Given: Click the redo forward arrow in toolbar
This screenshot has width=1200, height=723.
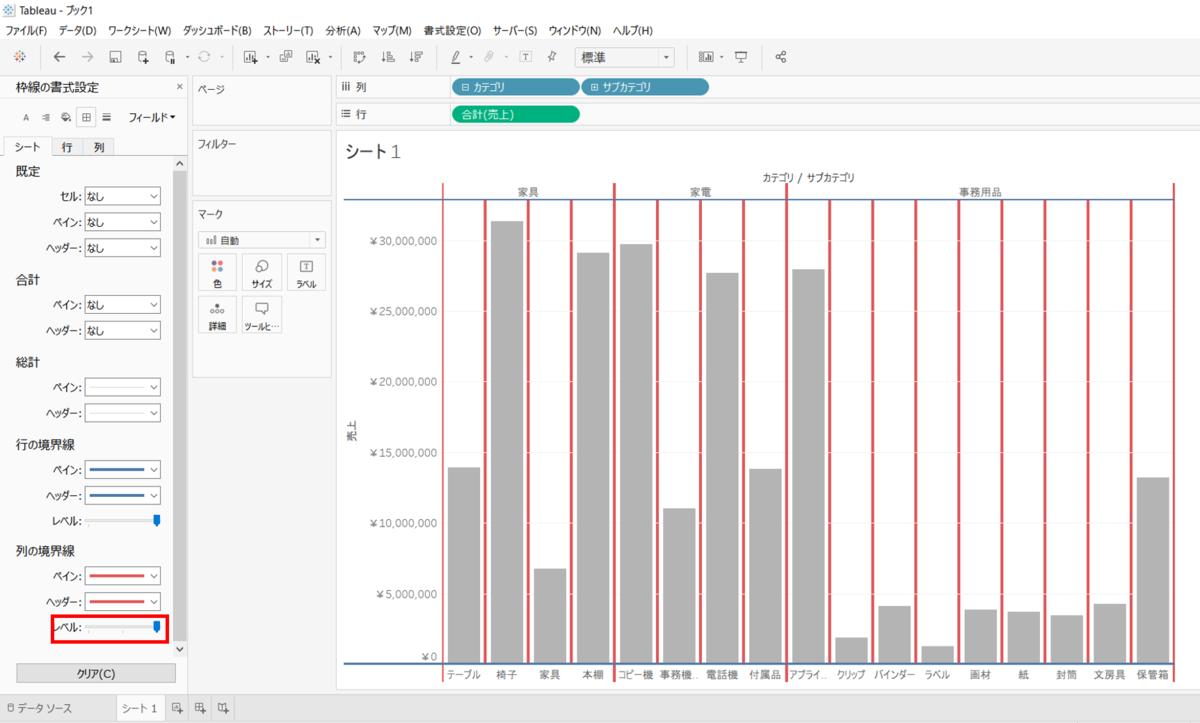Looking at the screenshot, I should [88, 57].
